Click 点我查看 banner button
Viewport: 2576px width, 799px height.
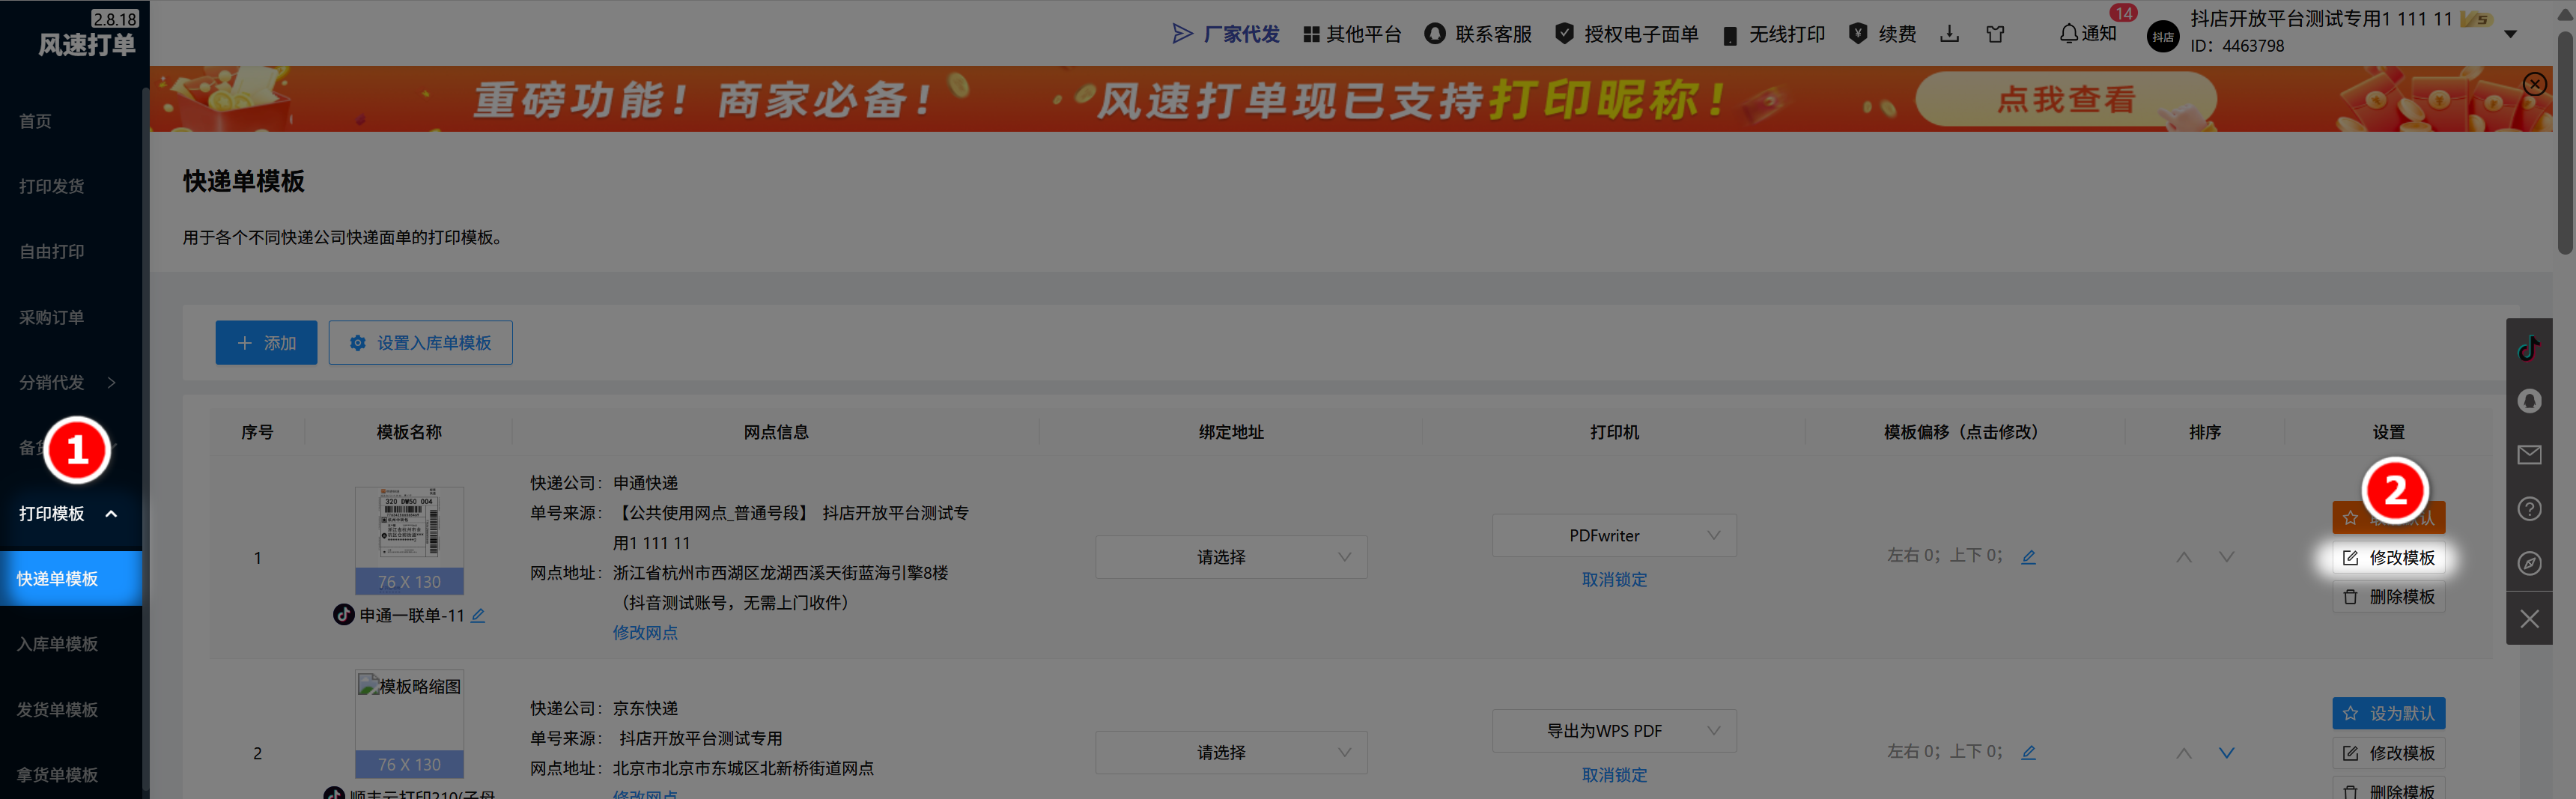(x=2066, y=99)
